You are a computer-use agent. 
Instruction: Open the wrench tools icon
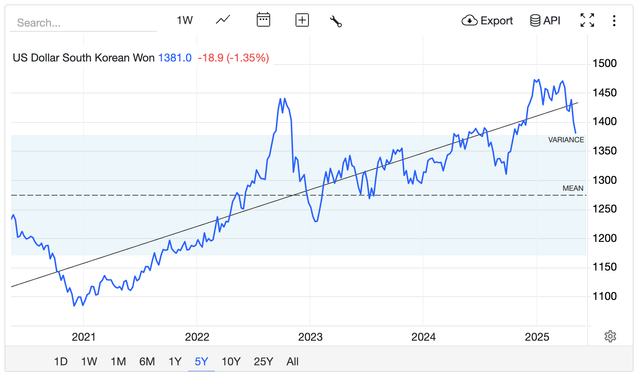(x=336, y=21)
